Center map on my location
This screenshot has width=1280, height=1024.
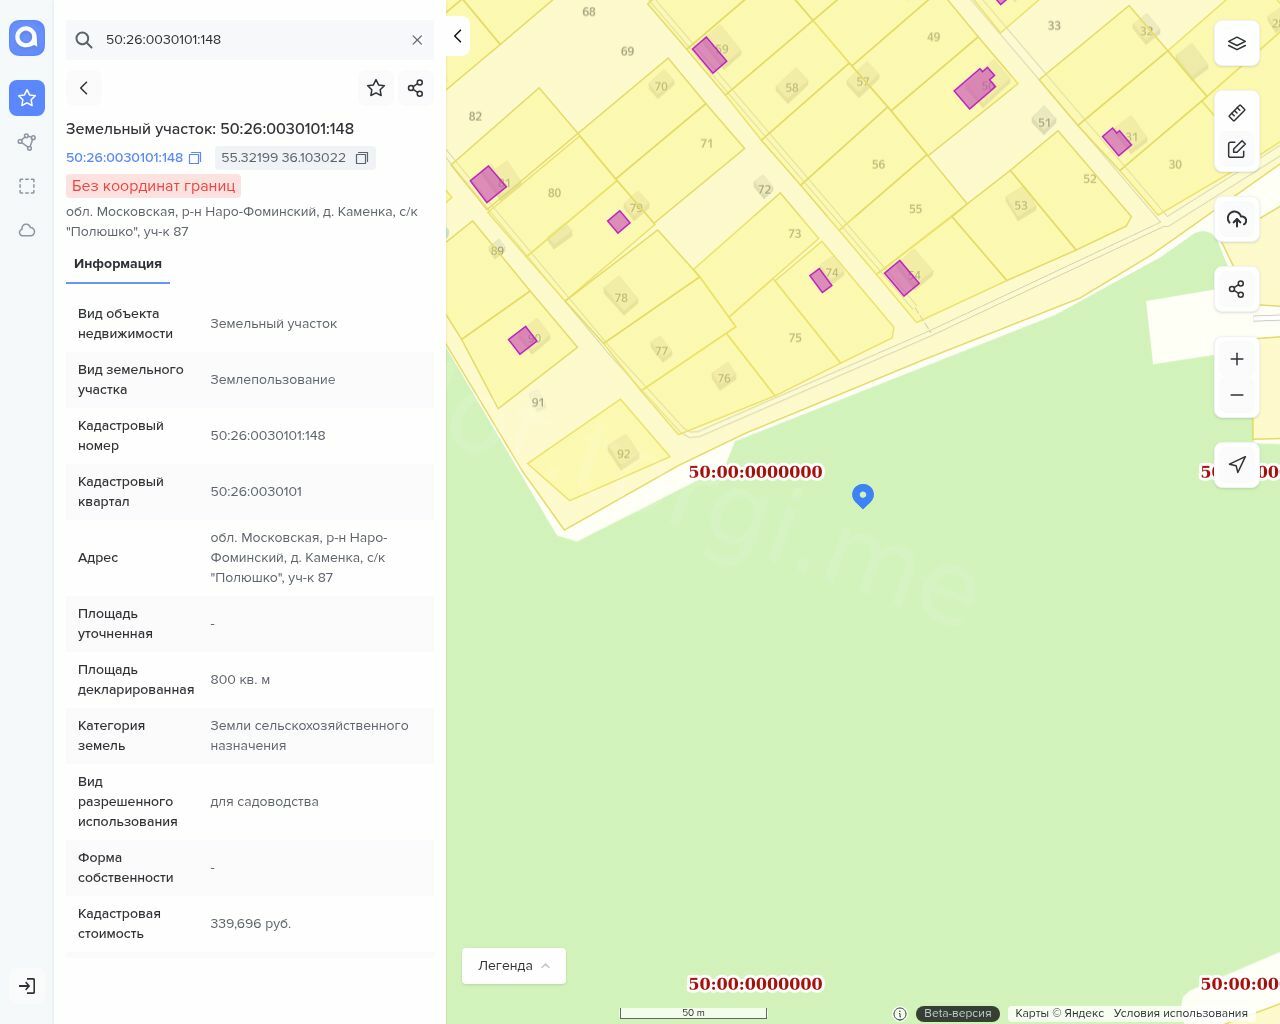[x=1237, y=465]
